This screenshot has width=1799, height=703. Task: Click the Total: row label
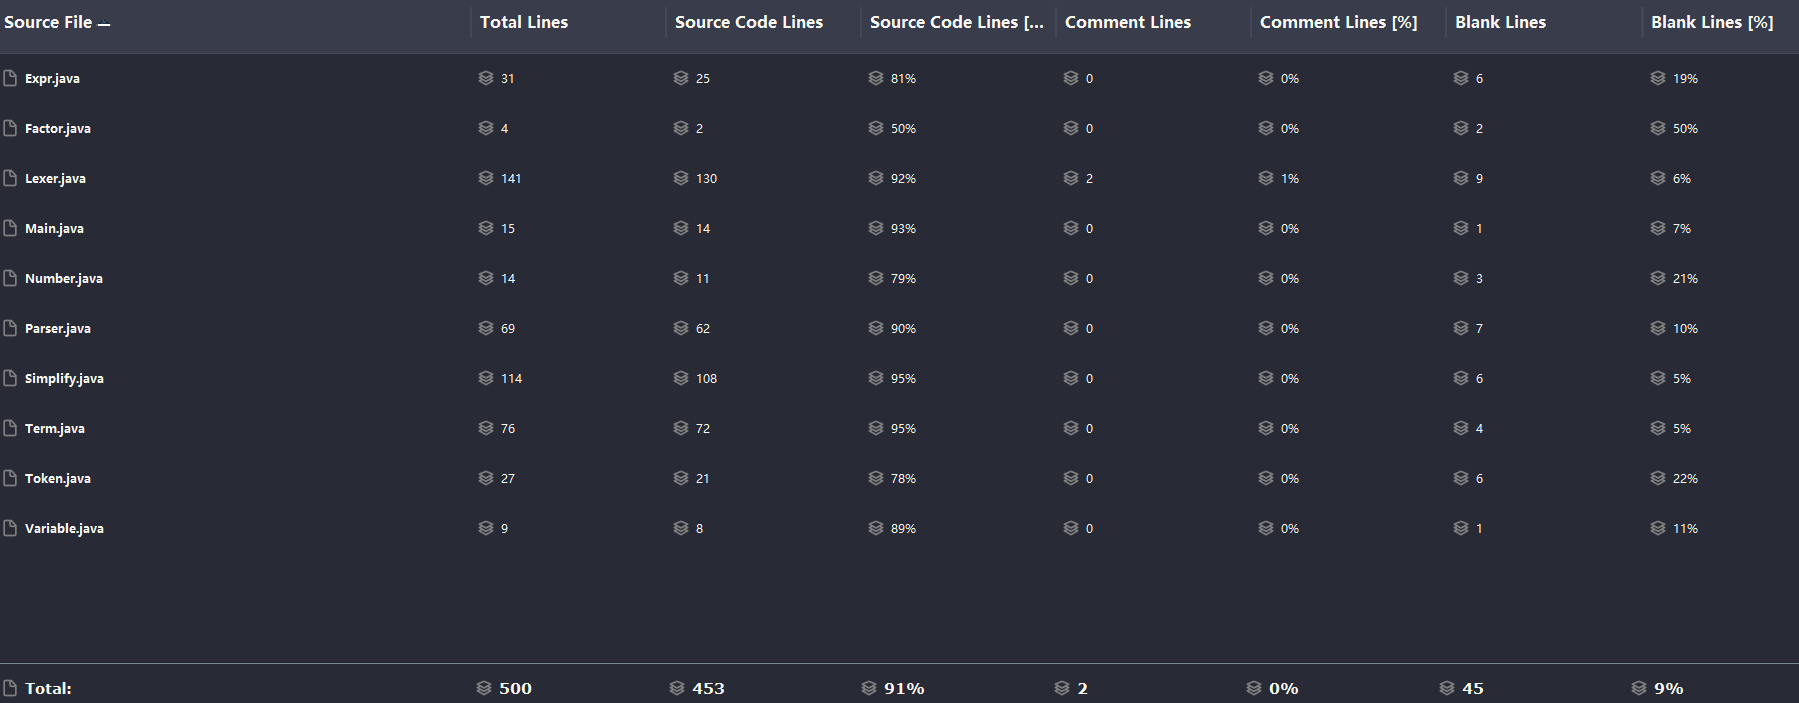48,688
